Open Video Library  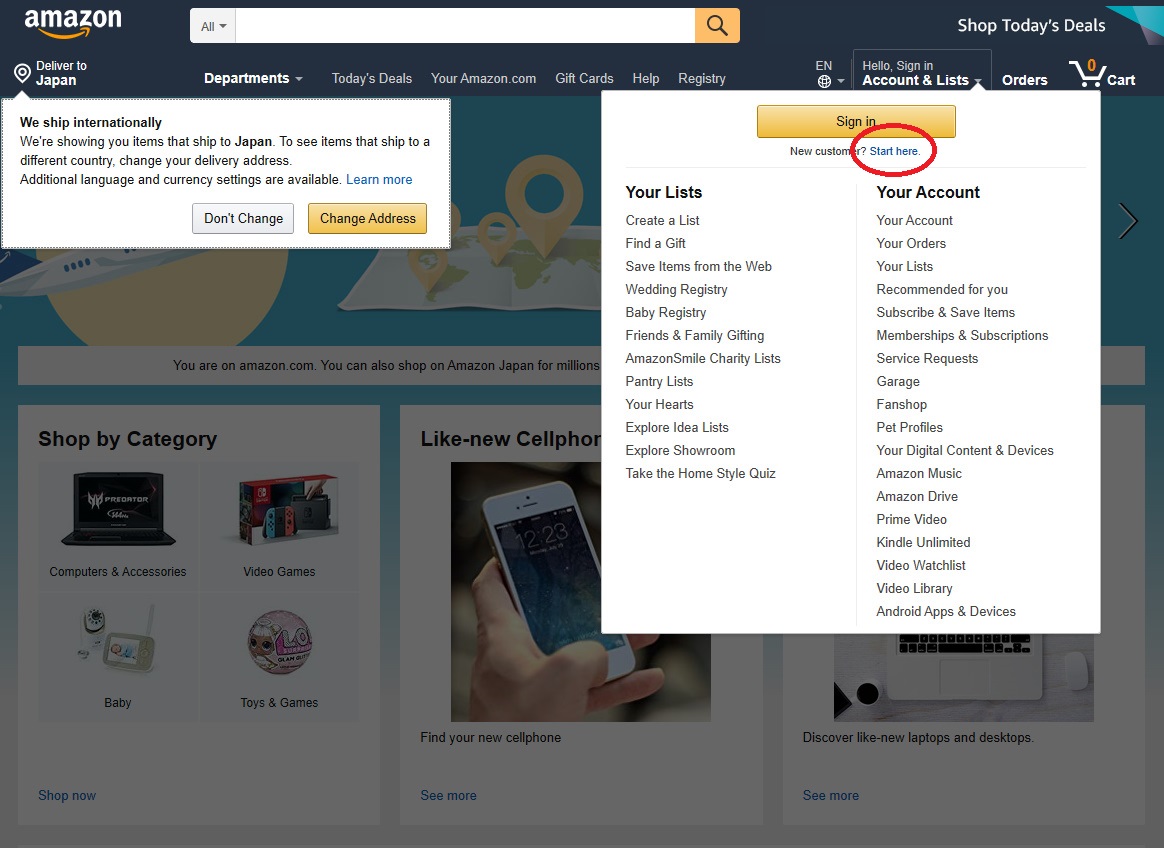(914, 589)
